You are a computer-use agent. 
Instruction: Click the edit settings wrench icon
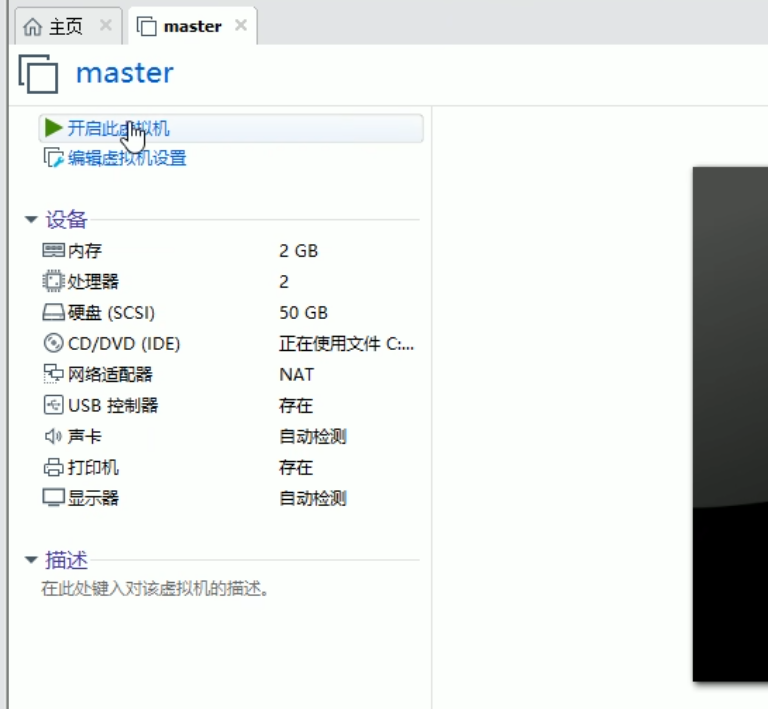click(53, 158)
